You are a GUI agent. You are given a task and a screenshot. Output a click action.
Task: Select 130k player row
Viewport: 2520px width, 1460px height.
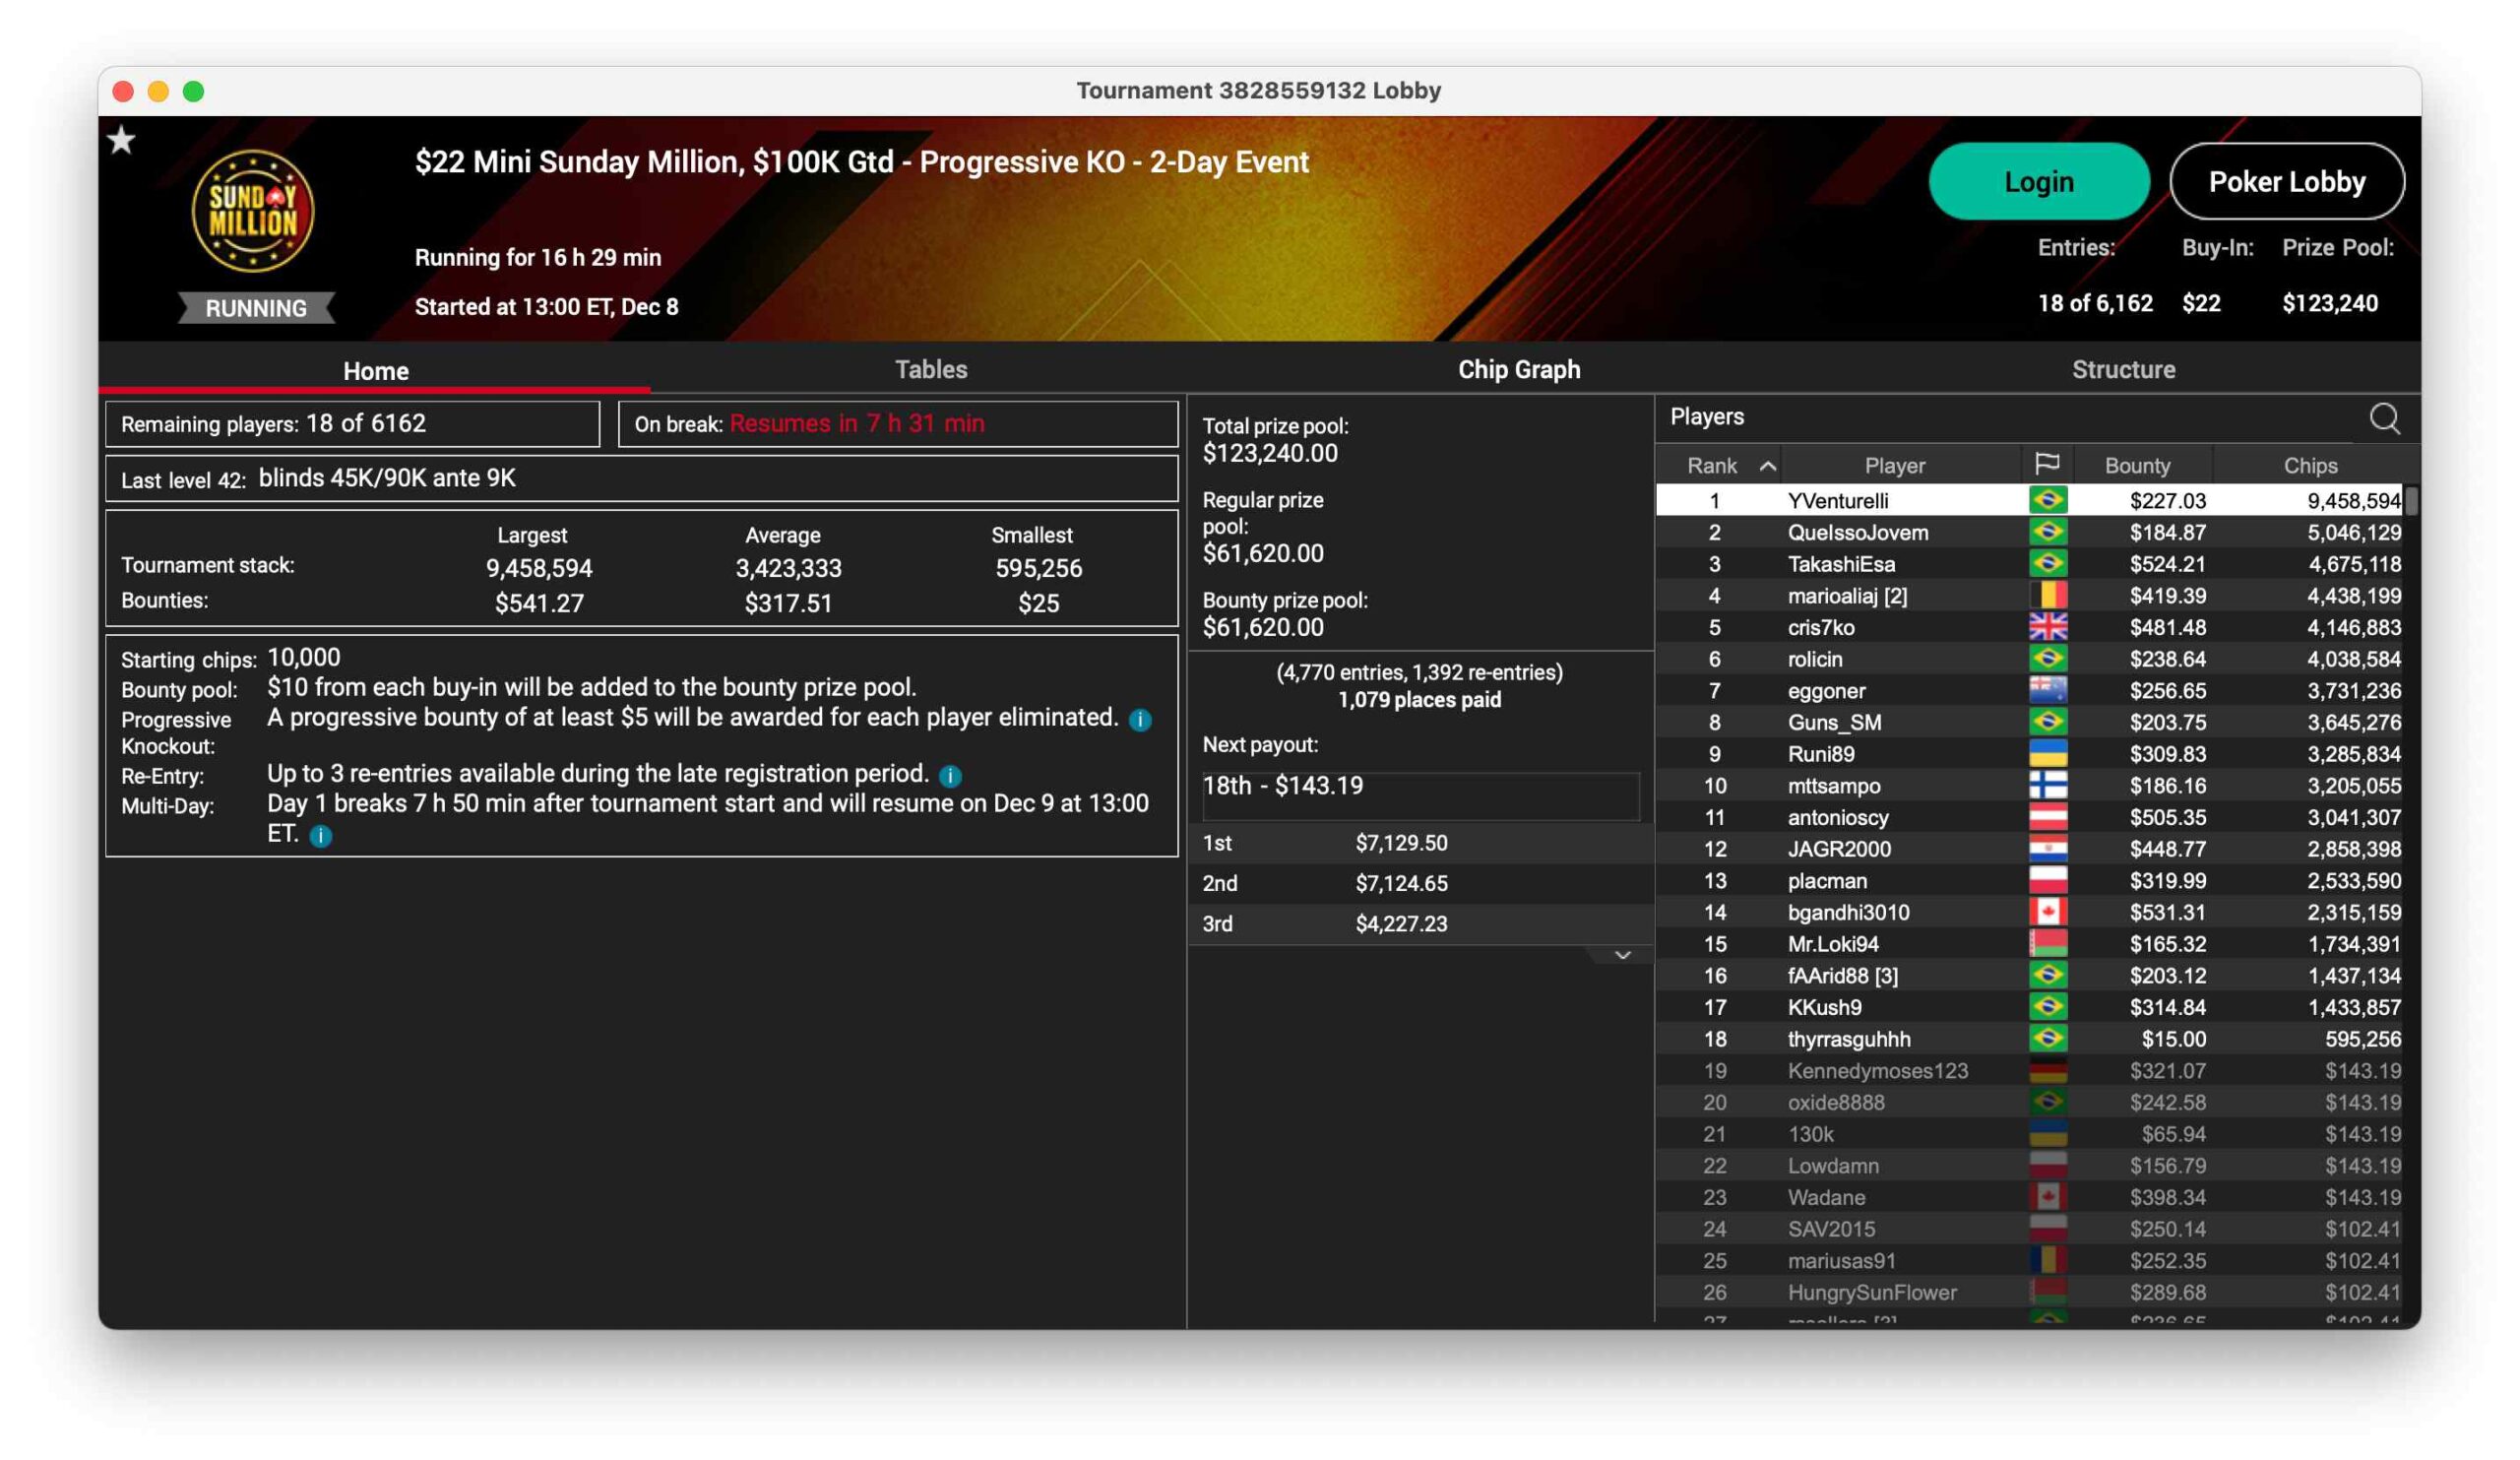point(2028,1133)
